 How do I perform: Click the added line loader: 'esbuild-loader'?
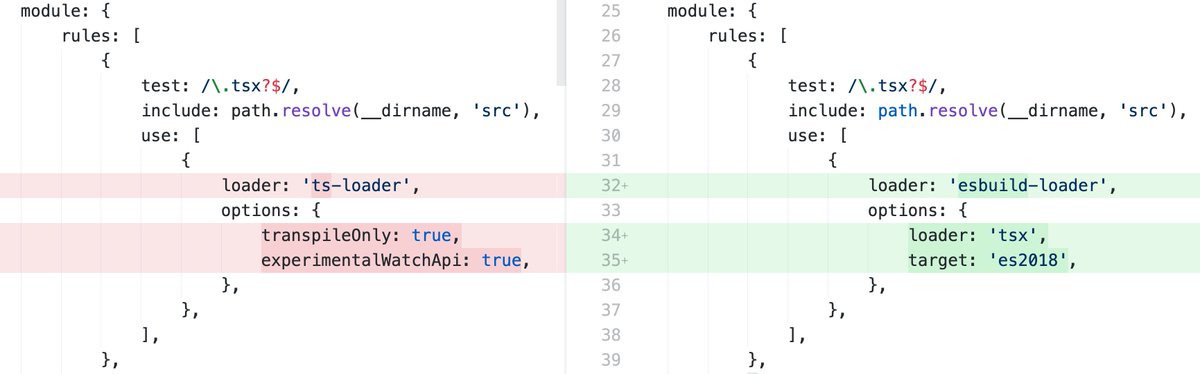(883, 185)
